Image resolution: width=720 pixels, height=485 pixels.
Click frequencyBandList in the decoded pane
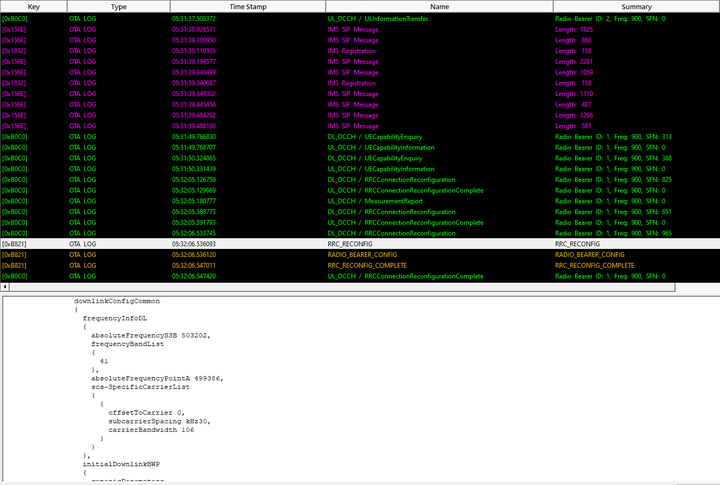(x=127, y=344)
